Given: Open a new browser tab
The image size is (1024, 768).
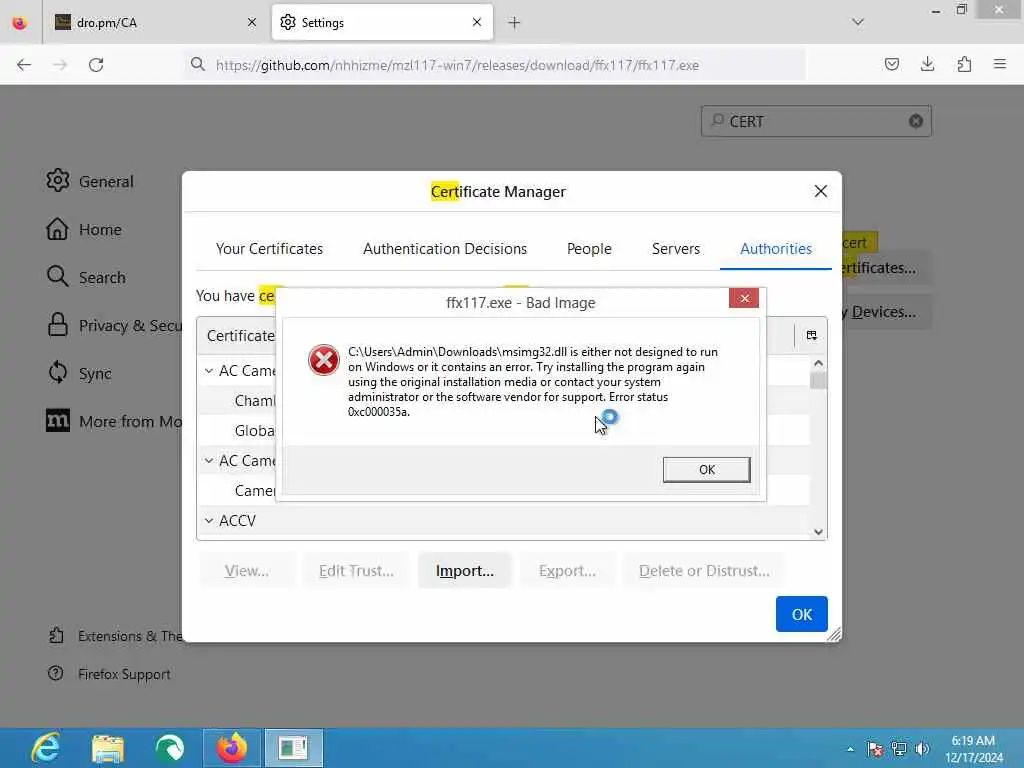Looking at the screenshot, I should [x=514, y=23].
